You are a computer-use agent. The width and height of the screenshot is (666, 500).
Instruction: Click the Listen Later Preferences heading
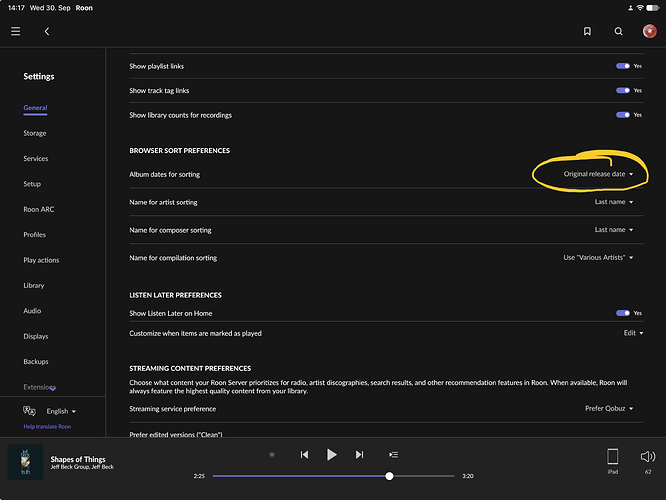coord(175,295)
